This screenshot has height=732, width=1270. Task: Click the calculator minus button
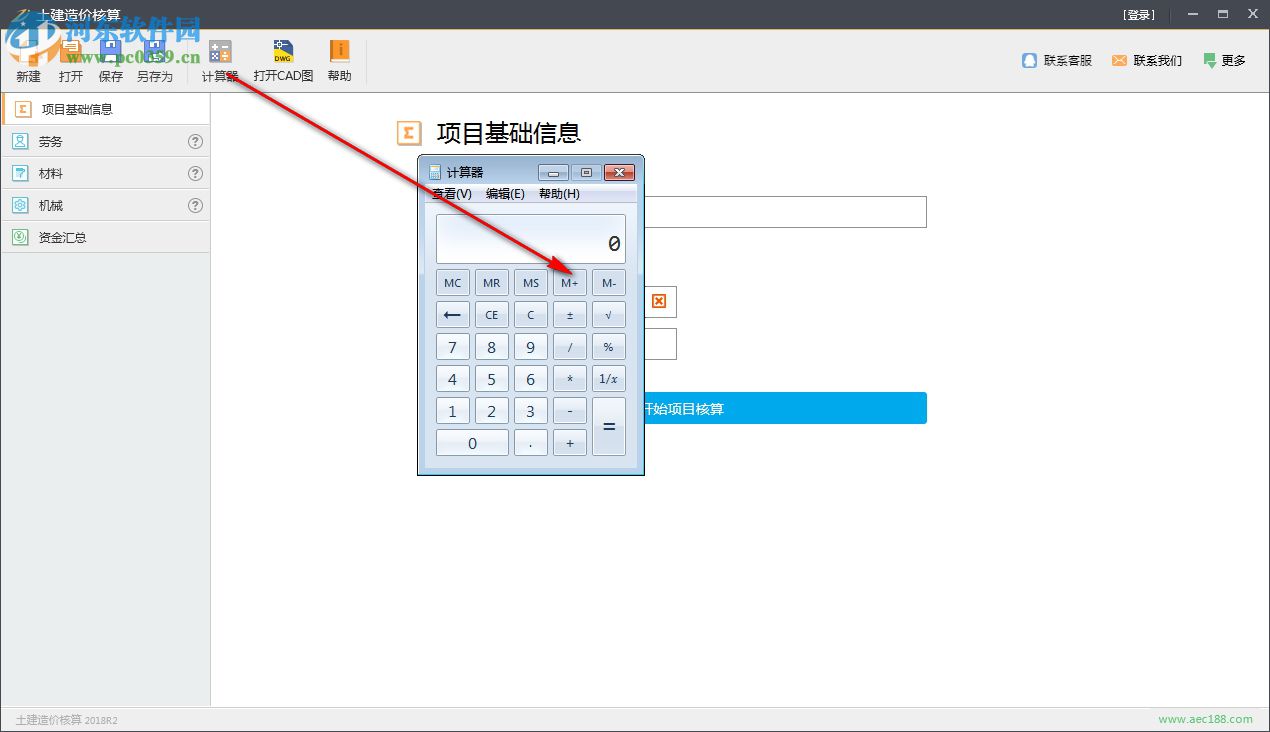(570, 411)
